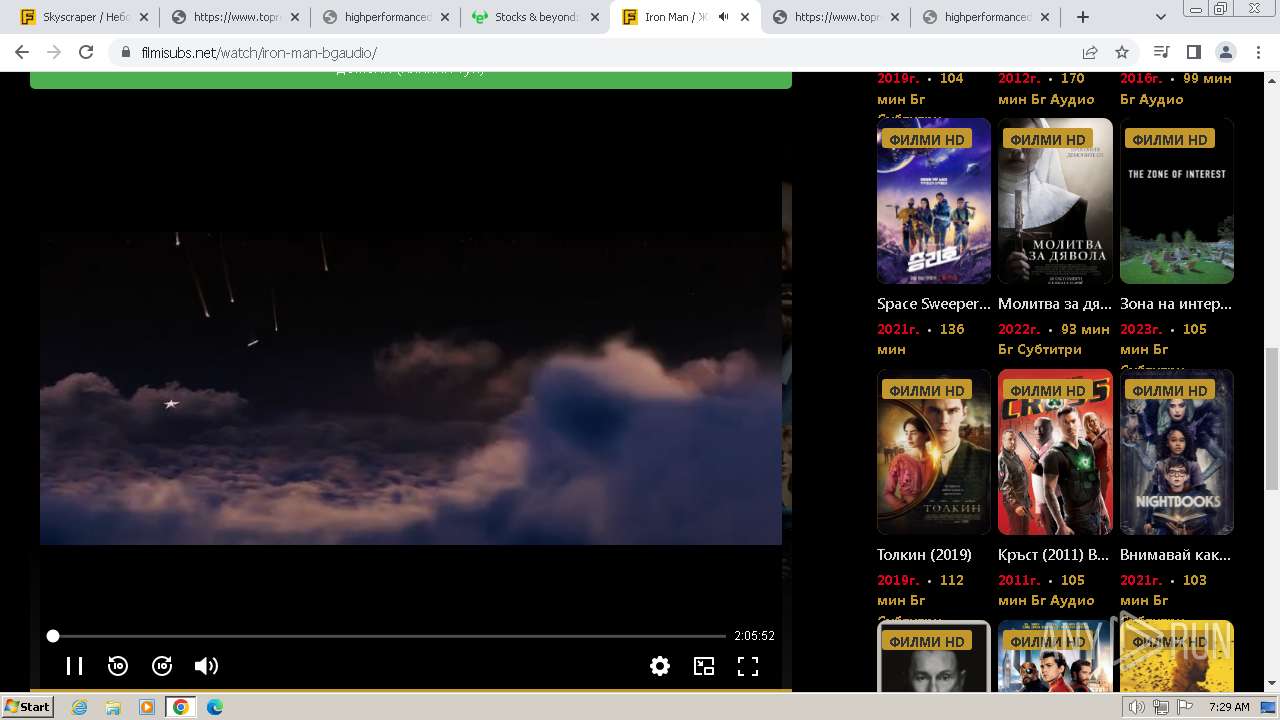
Task: Open the system tray volume icon
Action: point(1137,707)
